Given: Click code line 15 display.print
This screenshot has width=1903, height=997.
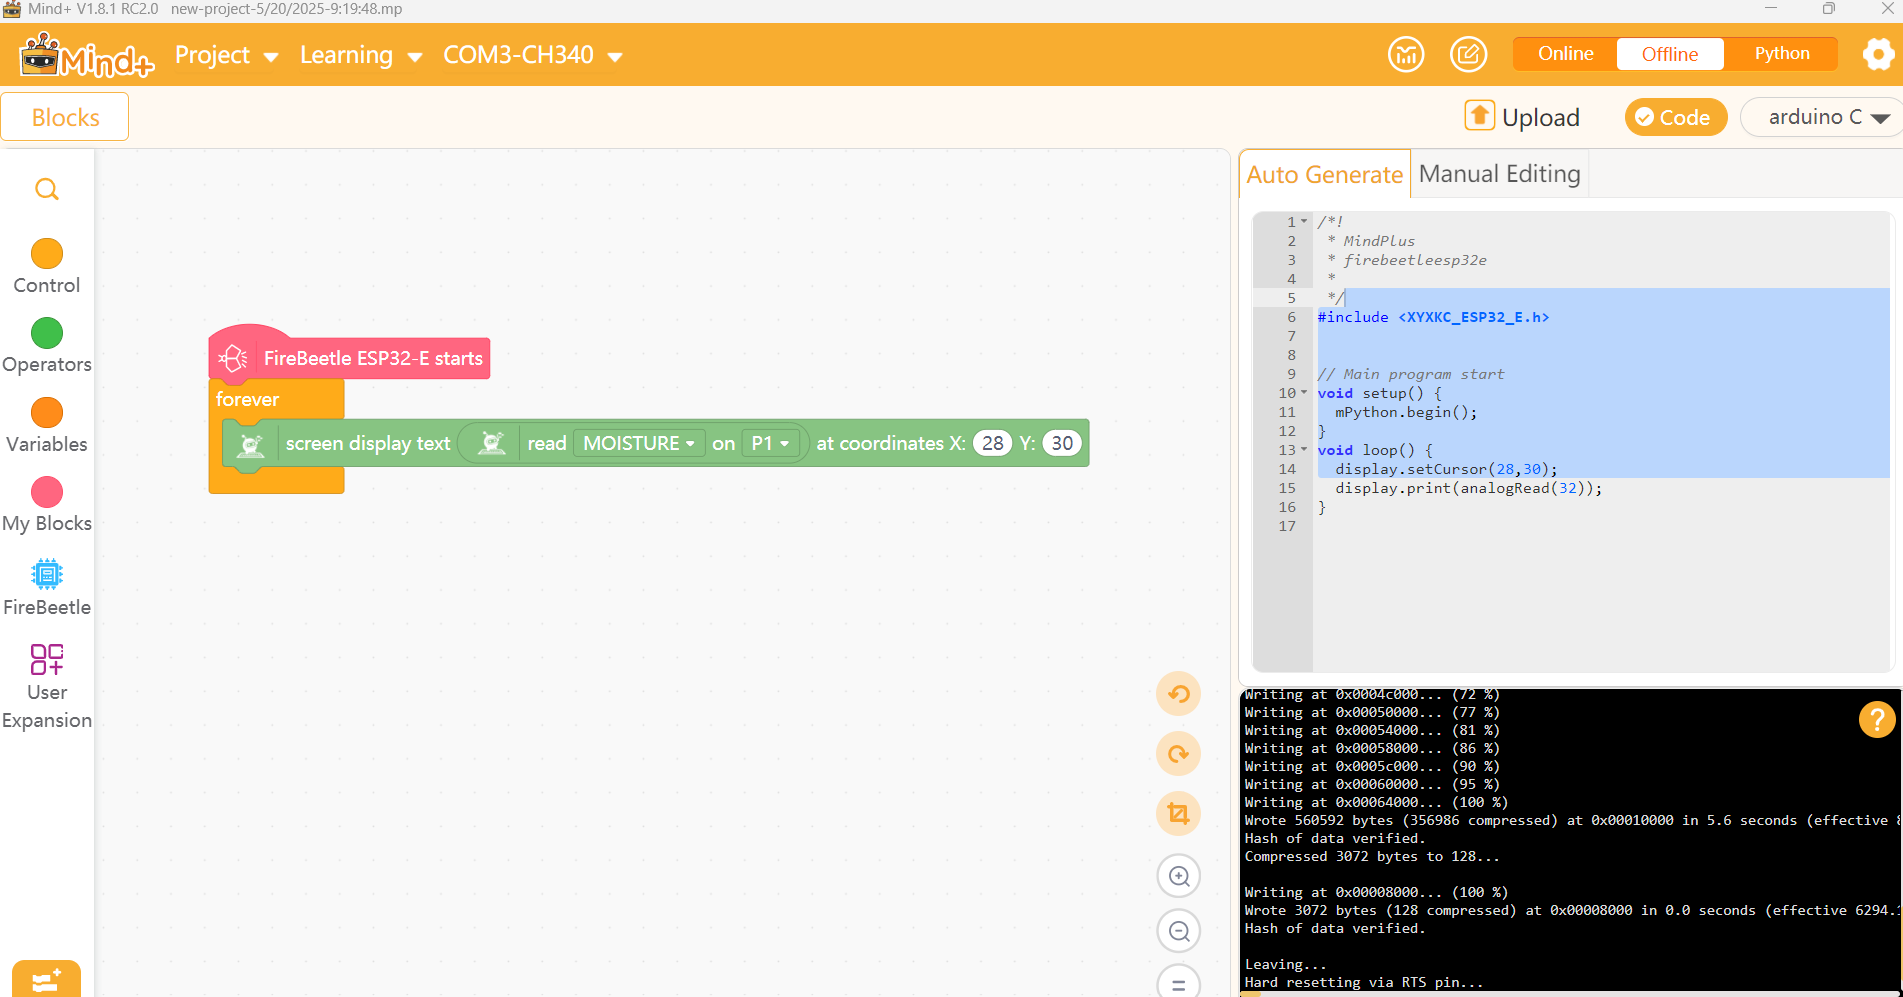Looking at the screenshot, I should click(1468, 488).
